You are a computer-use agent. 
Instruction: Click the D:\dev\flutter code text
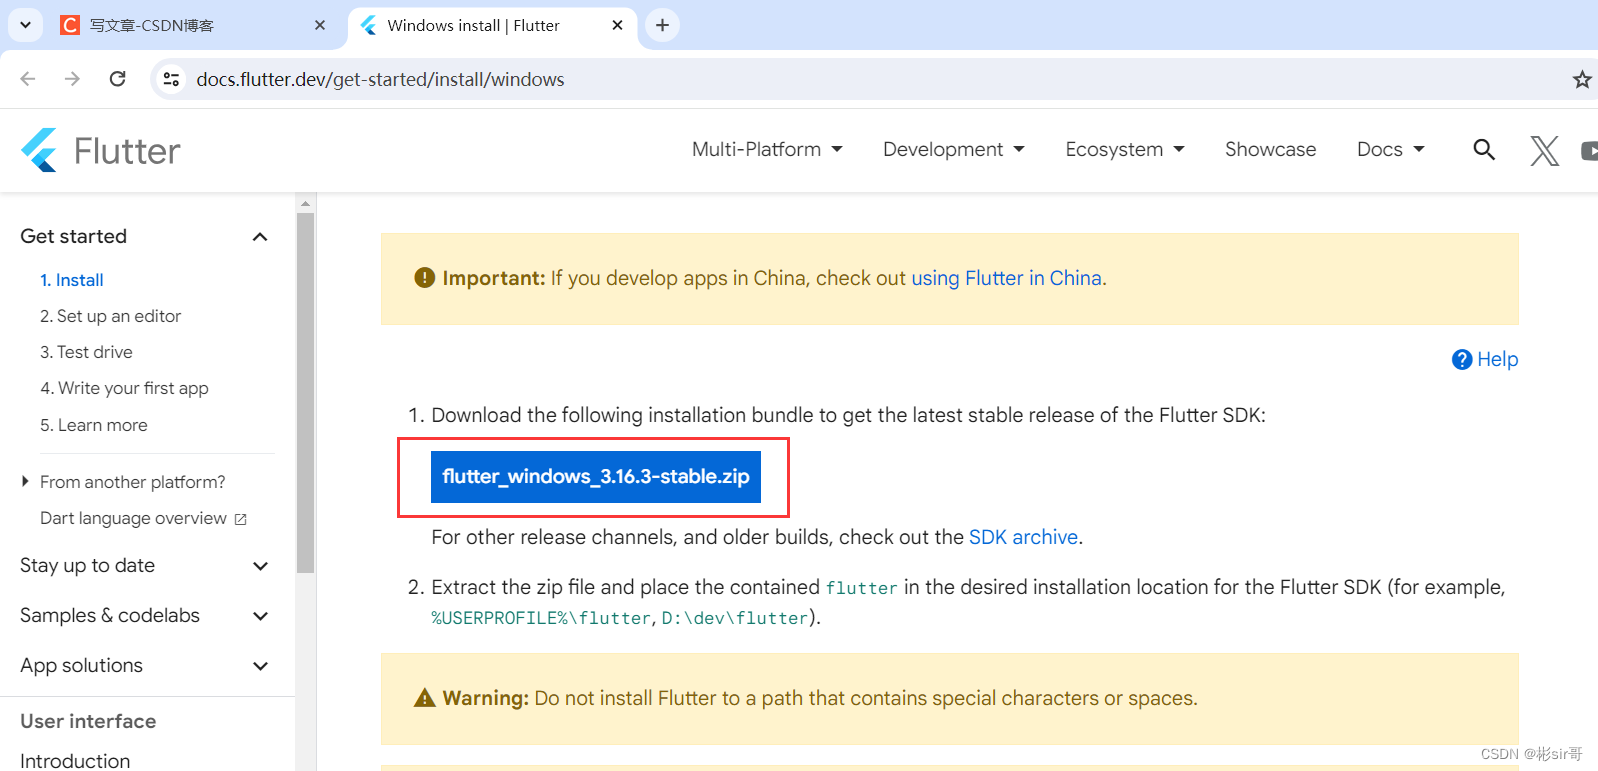click(735, 618)
